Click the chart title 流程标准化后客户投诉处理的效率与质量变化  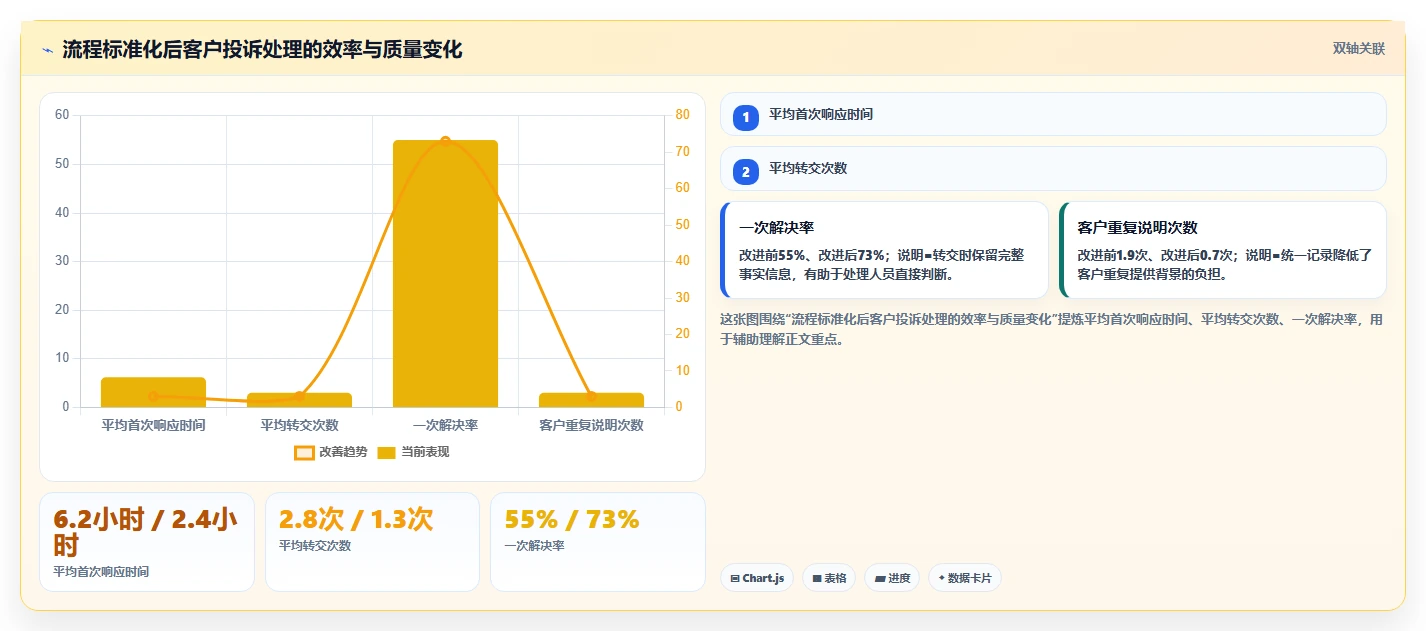click(262, 50)
